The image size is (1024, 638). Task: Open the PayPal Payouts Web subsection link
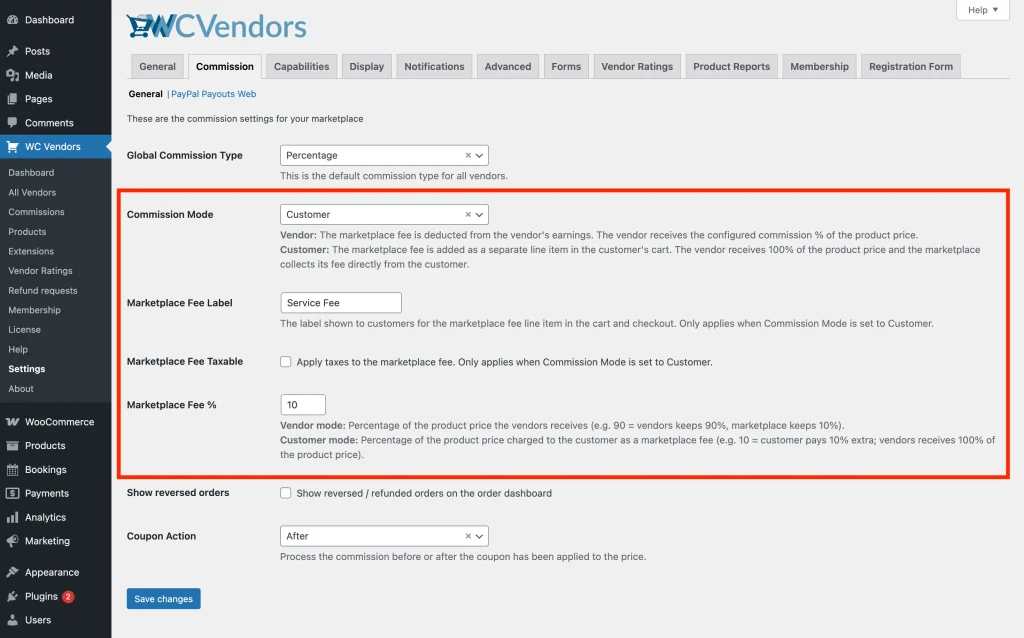pyautogui.click(x=214, y=94)
